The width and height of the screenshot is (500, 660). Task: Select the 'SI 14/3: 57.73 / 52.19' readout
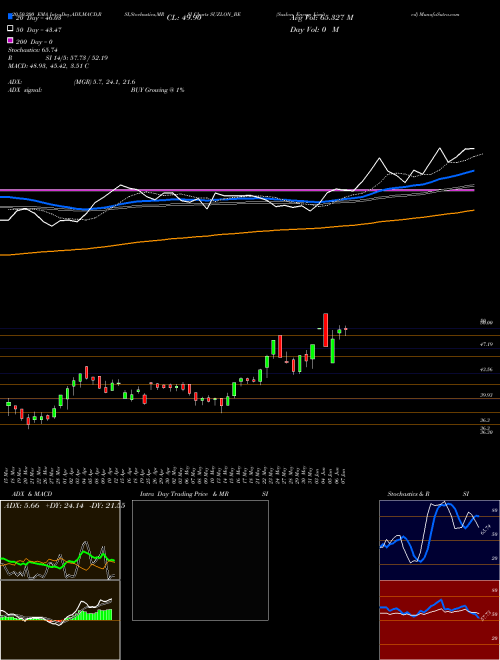(x=77, y=58)
